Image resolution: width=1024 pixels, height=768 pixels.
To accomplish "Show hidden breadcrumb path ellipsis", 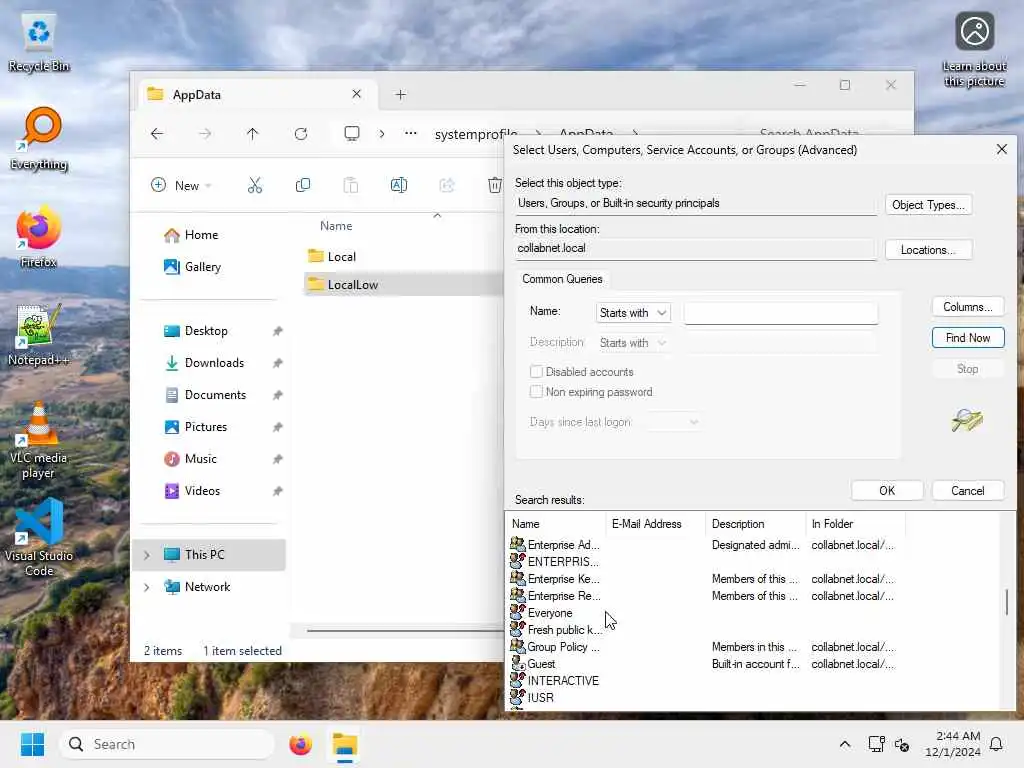I will tap(411, 134).
